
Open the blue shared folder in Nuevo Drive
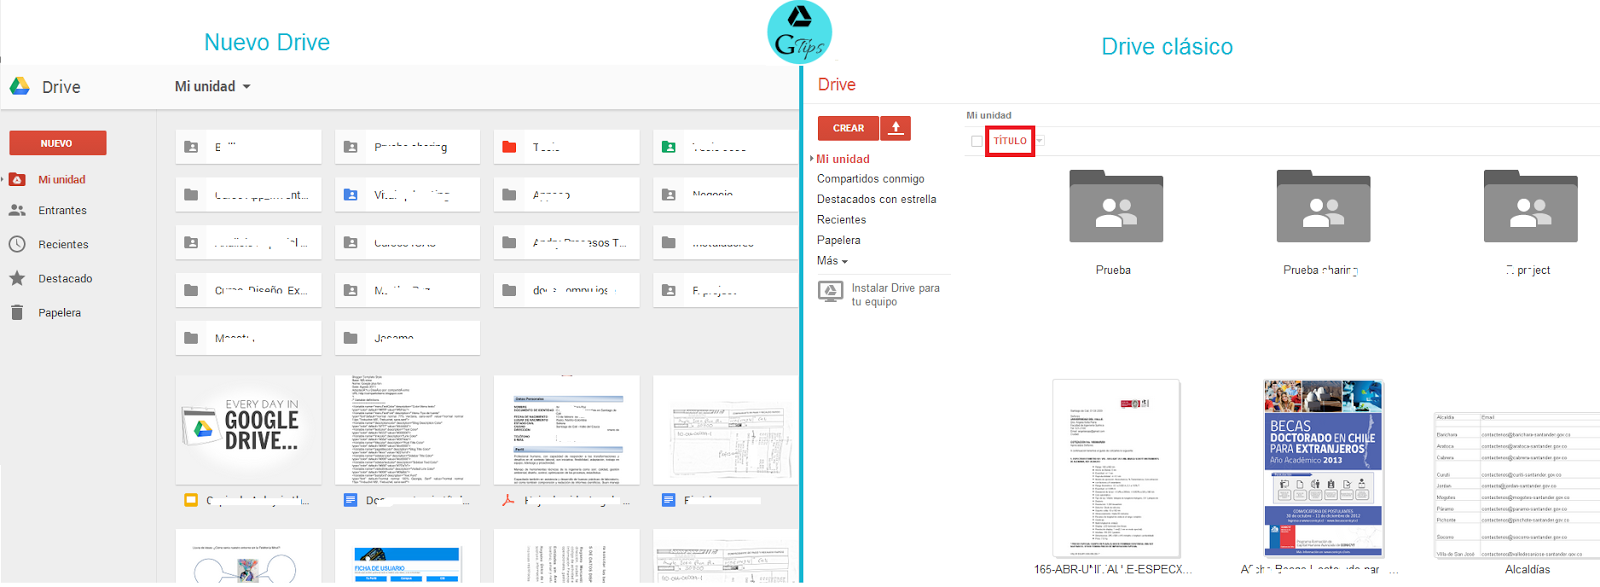pos(407,195)
